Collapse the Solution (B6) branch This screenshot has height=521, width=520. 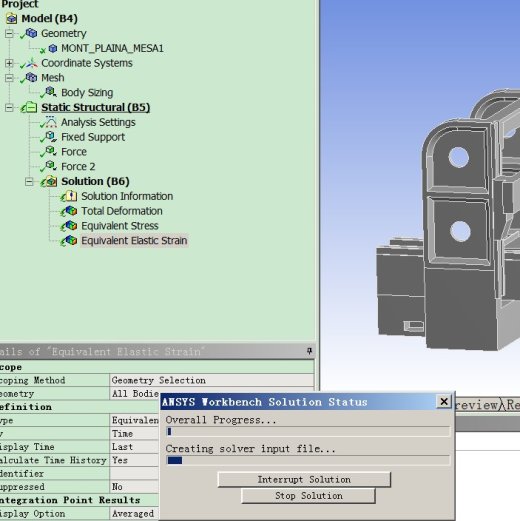29,182
